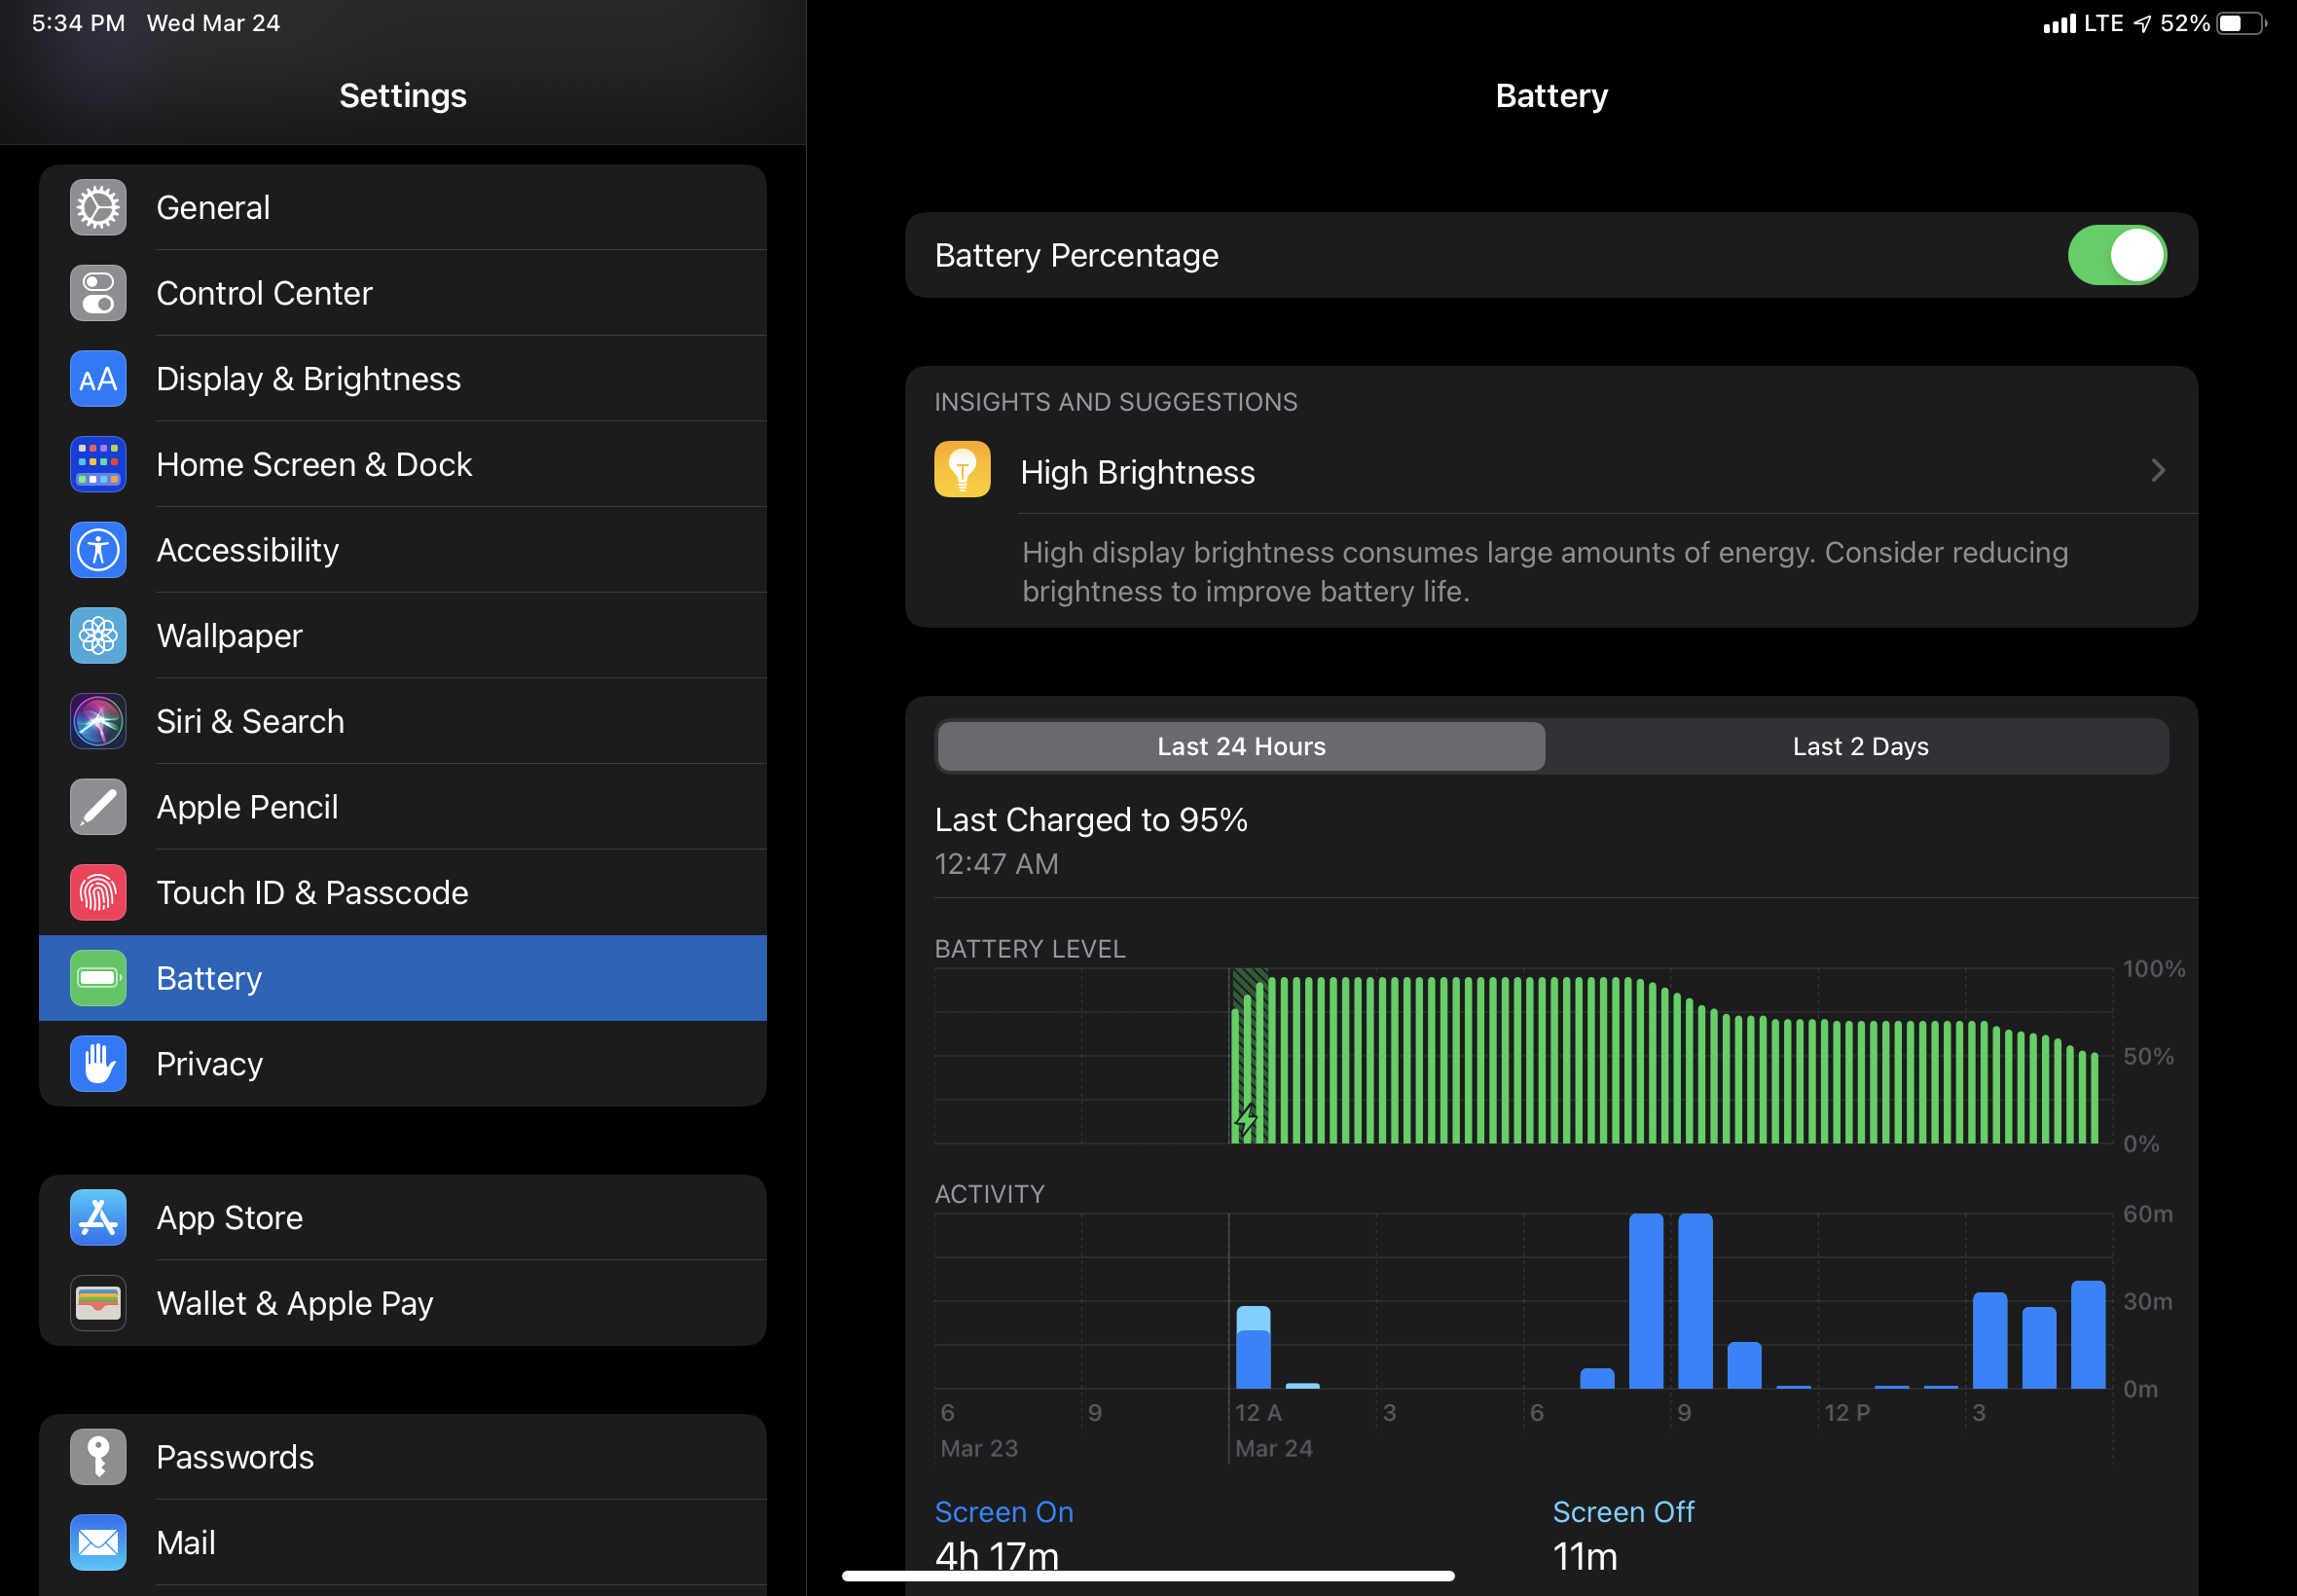Open Touch ID & Passcode fingerprint icon
The image size is (2297, 1596).
(98, 892)
